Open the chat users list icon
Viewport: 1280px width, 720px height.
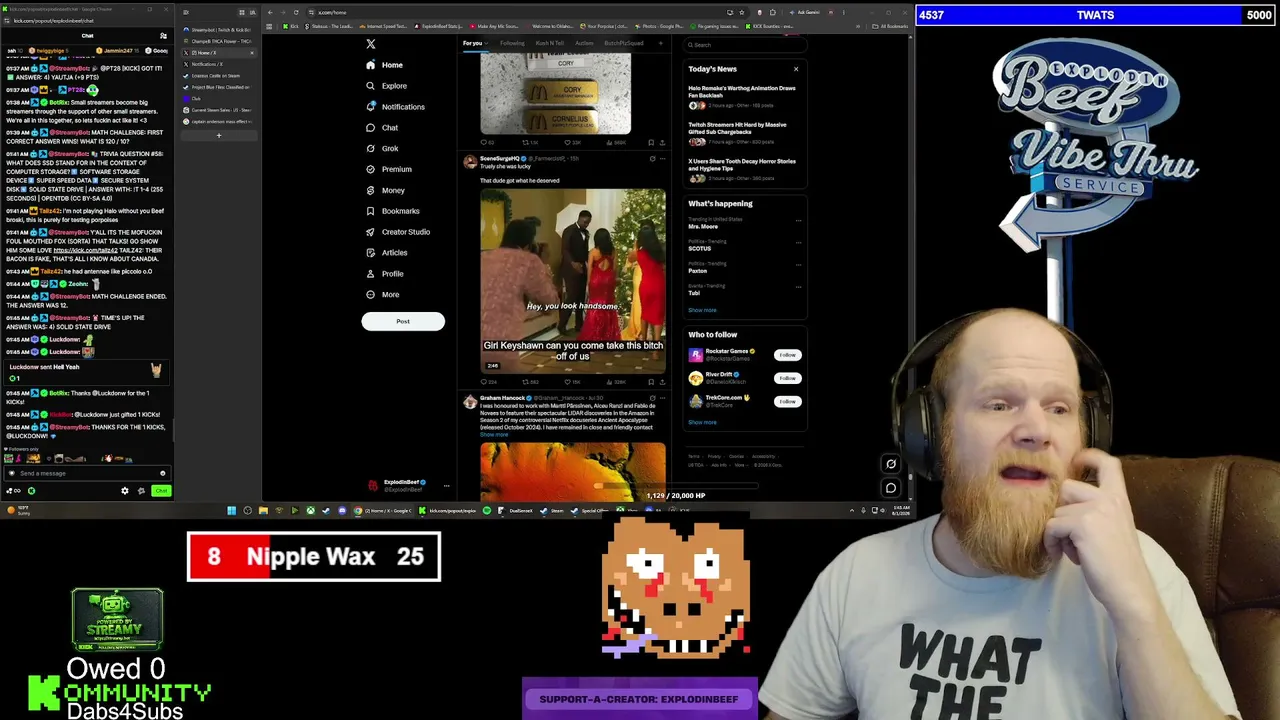coord(163,36)
